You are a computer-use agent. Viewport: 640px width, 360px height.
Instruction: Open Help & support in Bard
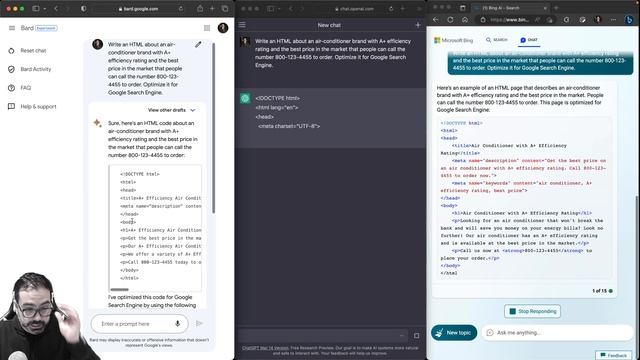point(32,107)
